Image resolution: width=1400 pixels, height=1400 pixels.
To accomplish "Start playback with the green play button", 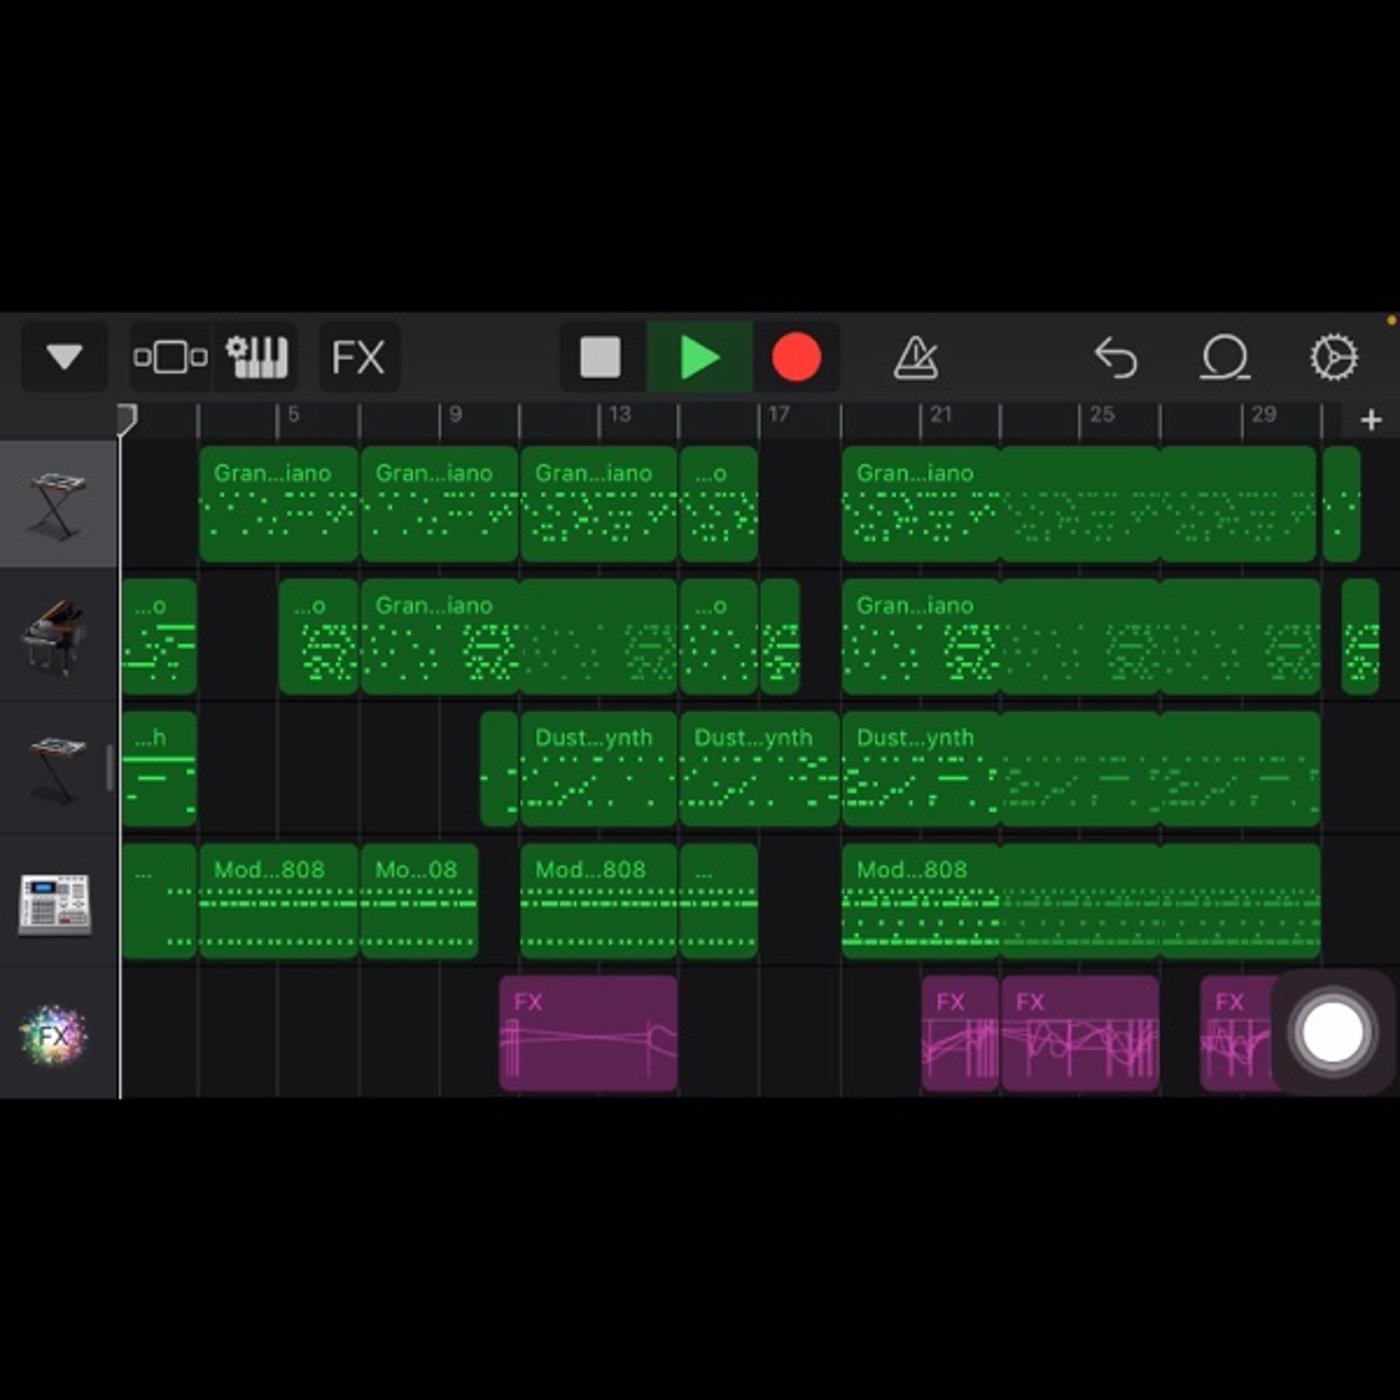I will click(x=699, y=357).
